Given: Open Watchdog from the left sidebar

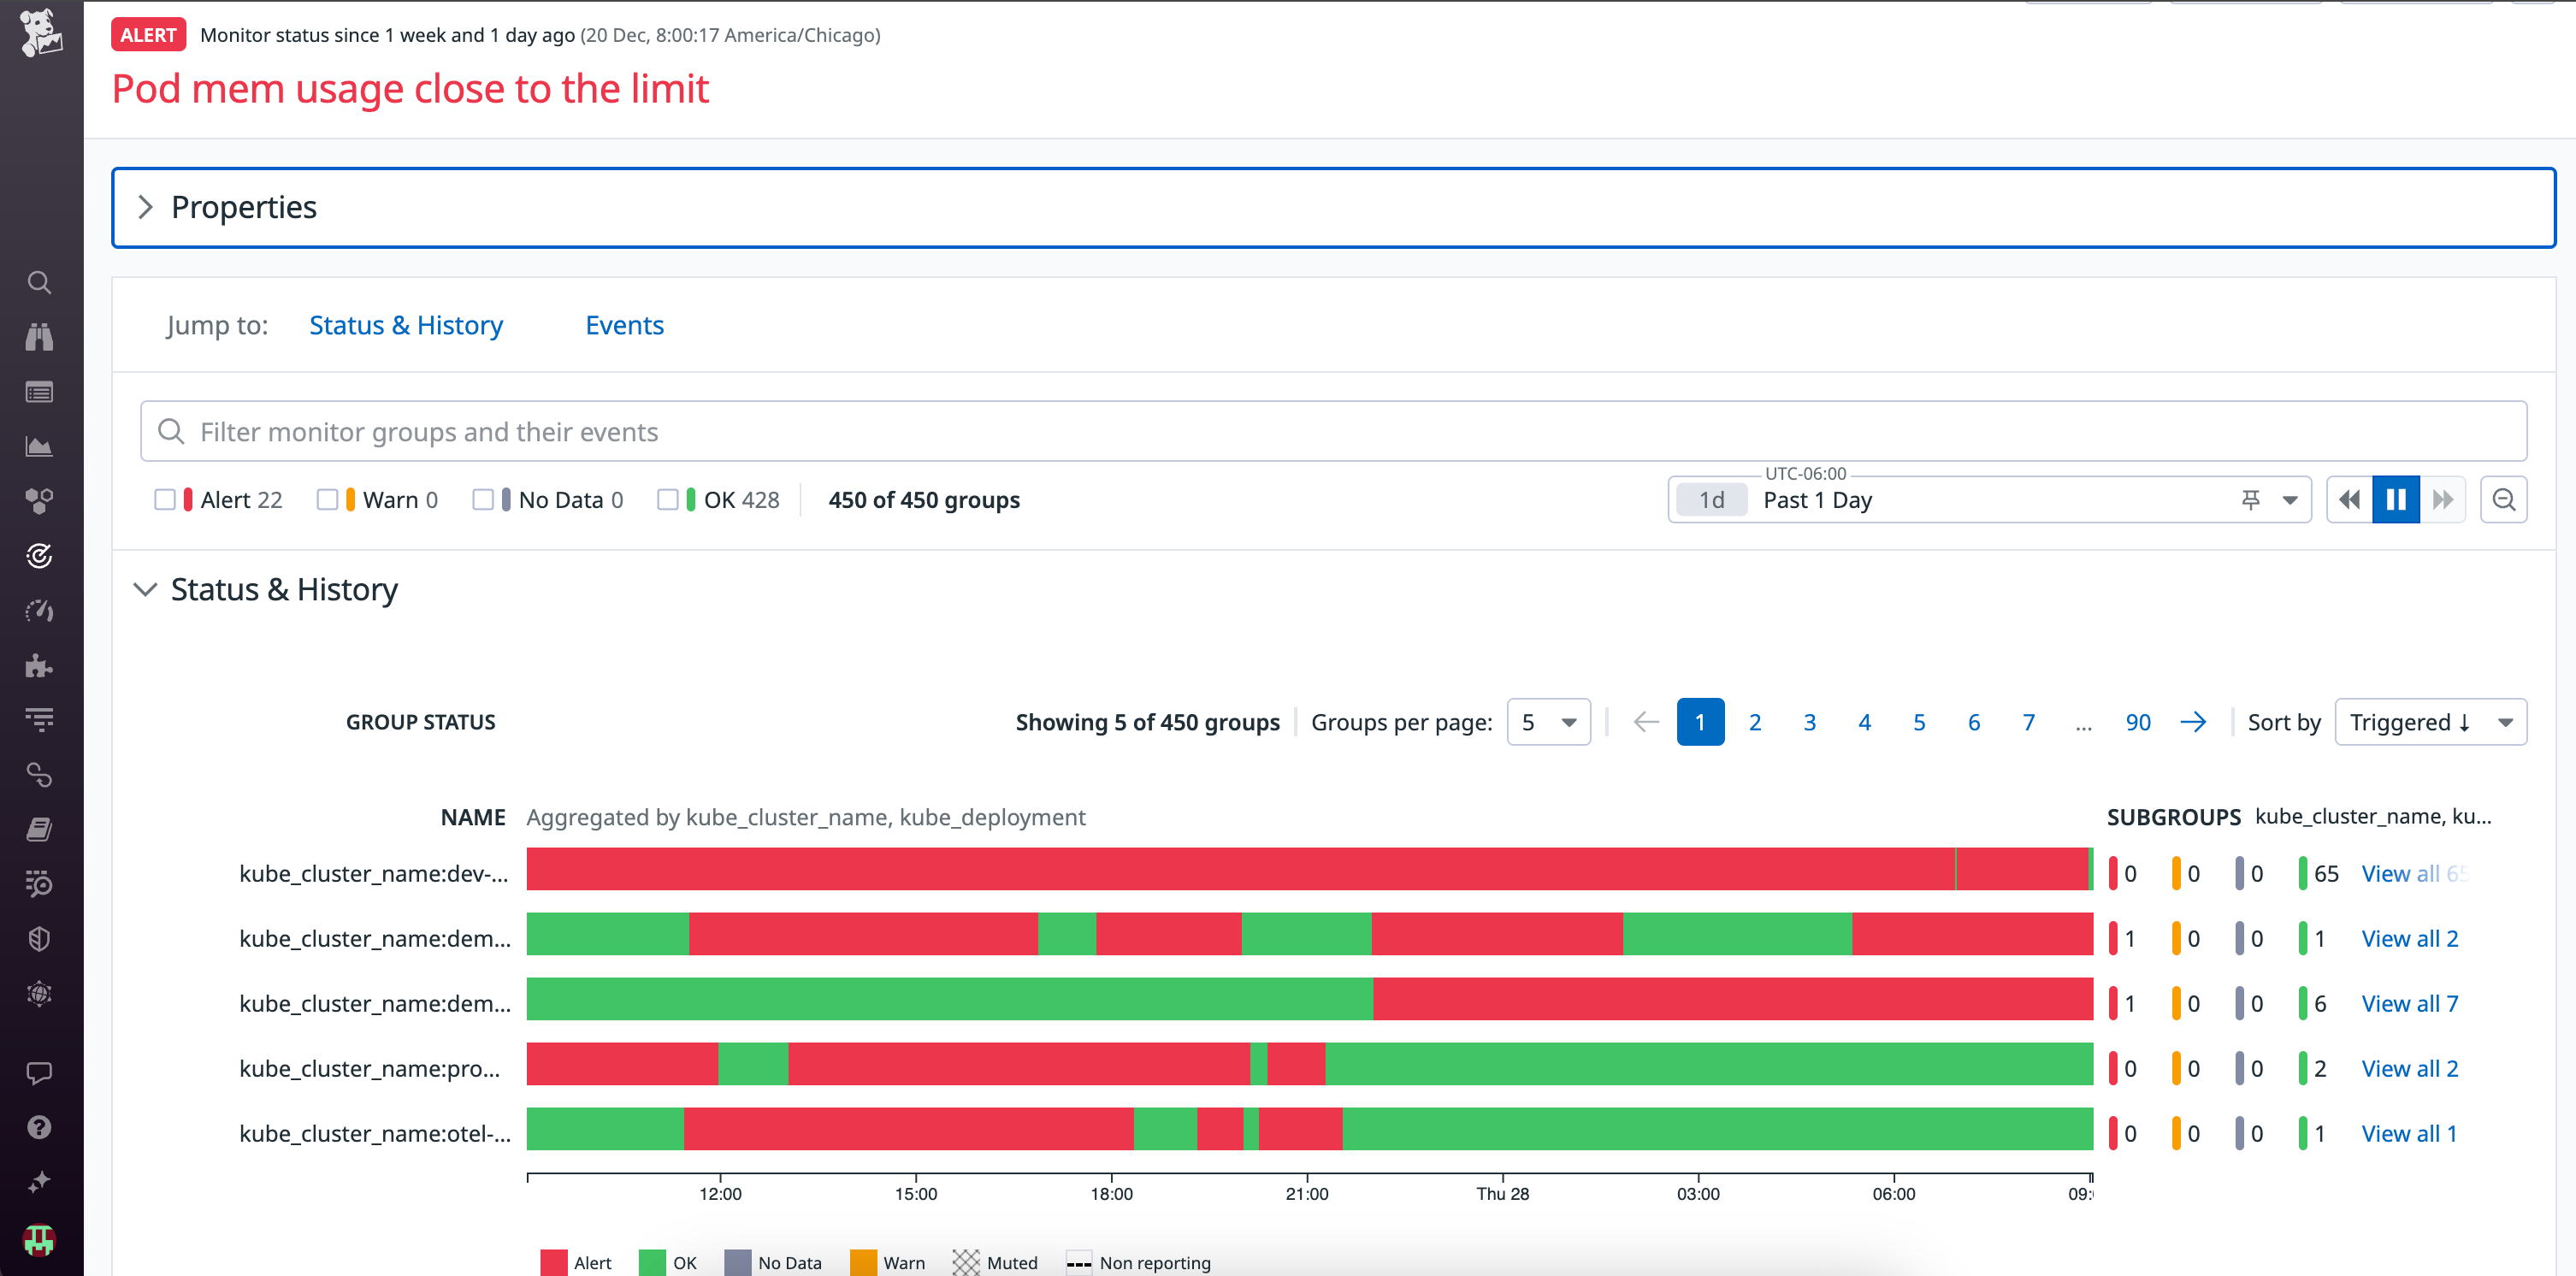Looking at the screenshot, I should 40,337.
